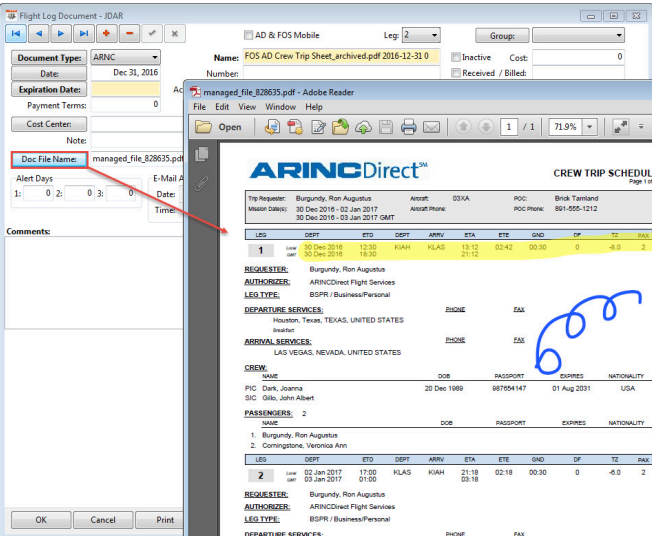Print the PDF with printer icon
652x536 pixels.
409,127
